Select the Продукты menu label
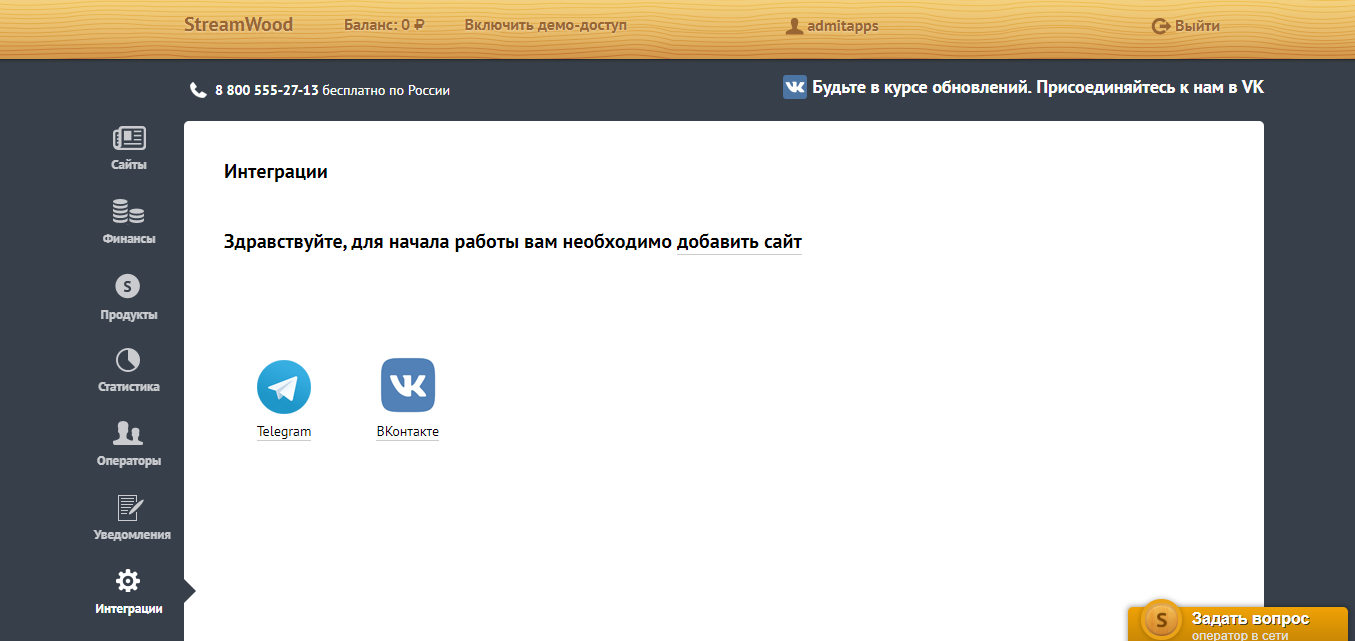Screen dimensions: 1355x641 click(x=129, y=315)
